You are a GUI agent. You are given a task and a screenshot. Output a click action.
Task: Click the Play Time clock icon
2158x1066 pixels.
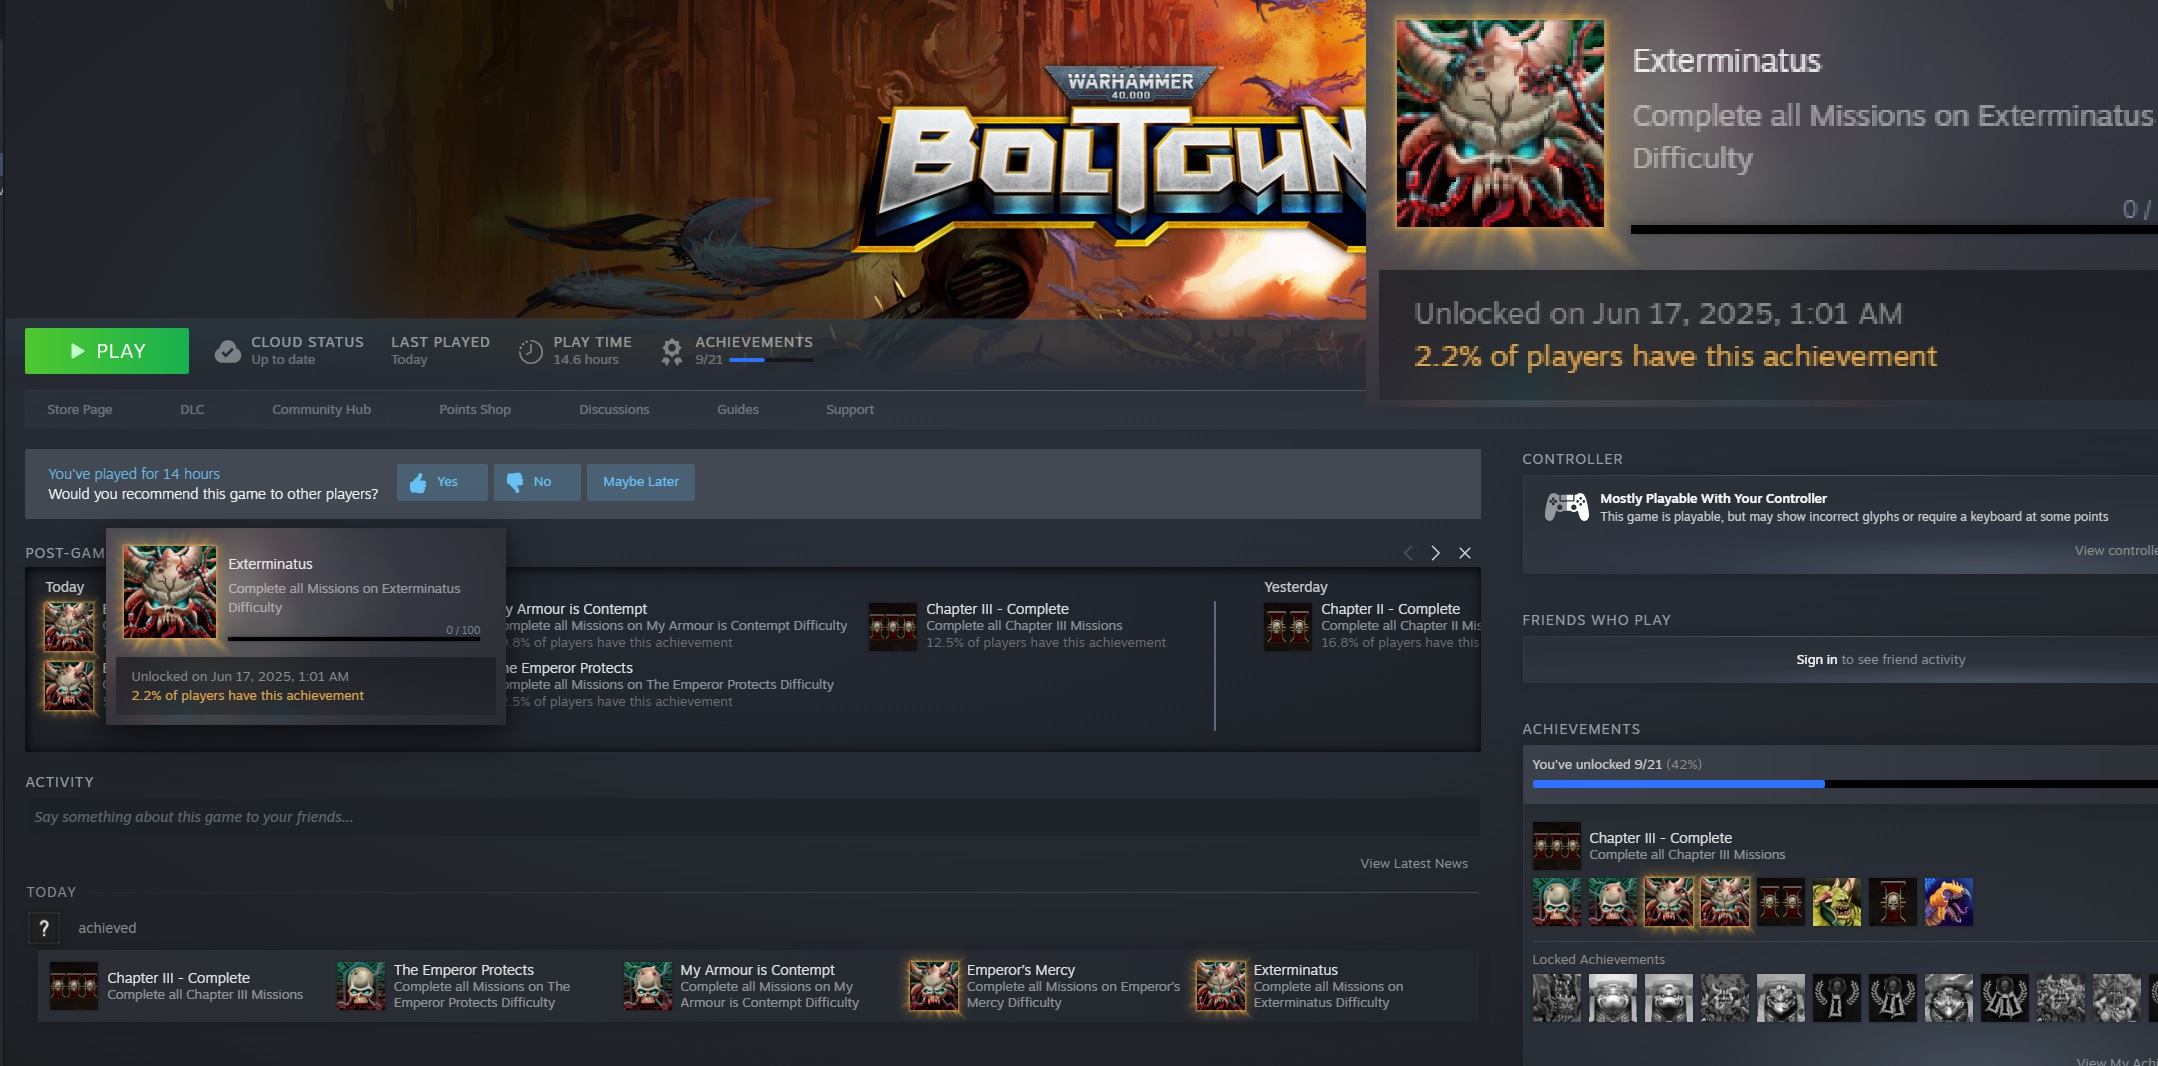(x=530, y=351)
